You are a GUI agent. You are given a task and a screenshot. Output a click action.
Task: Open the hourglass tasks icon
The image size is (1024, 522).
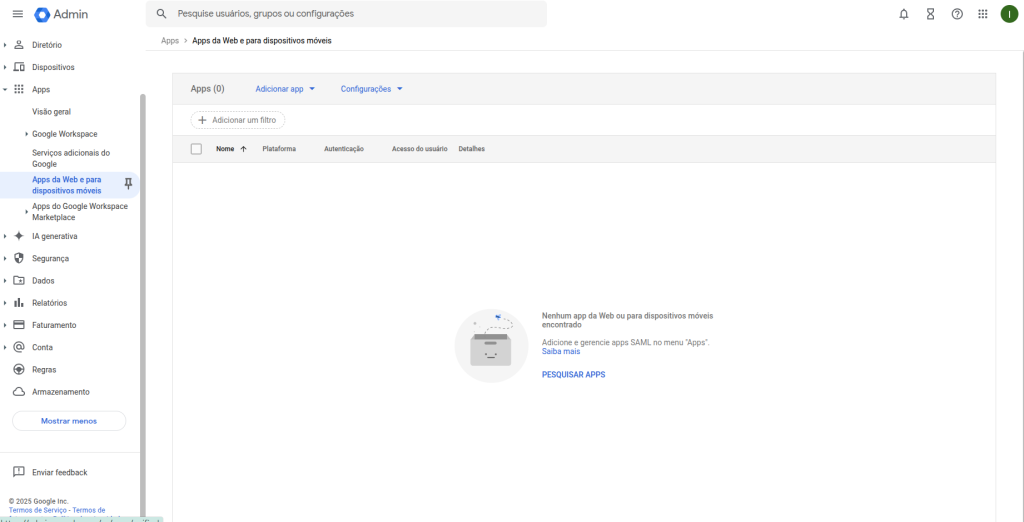(x=930, y=14)
